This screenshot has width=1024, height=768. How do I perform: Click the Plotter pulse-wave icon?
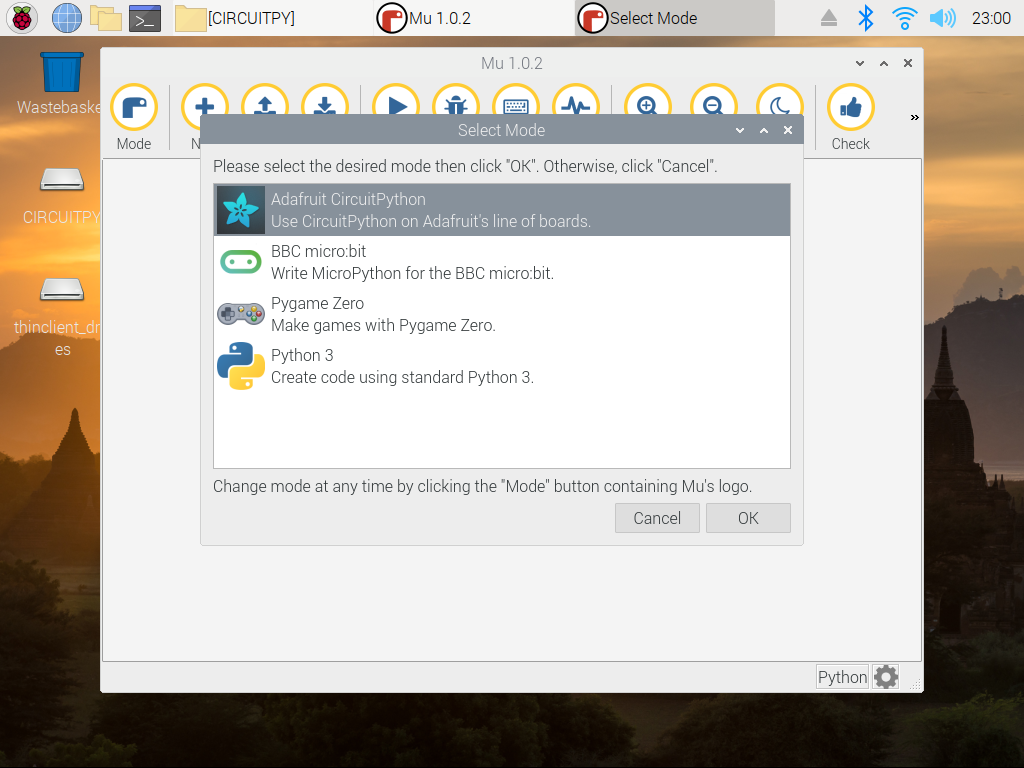(x=575, y=101)
